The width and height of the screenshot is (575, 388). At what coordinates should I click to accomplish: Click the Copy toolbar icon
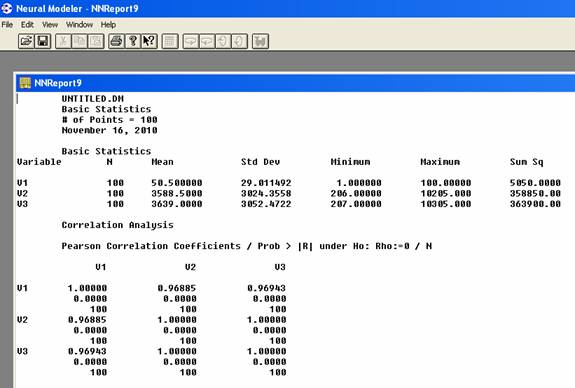click(80, 41)
